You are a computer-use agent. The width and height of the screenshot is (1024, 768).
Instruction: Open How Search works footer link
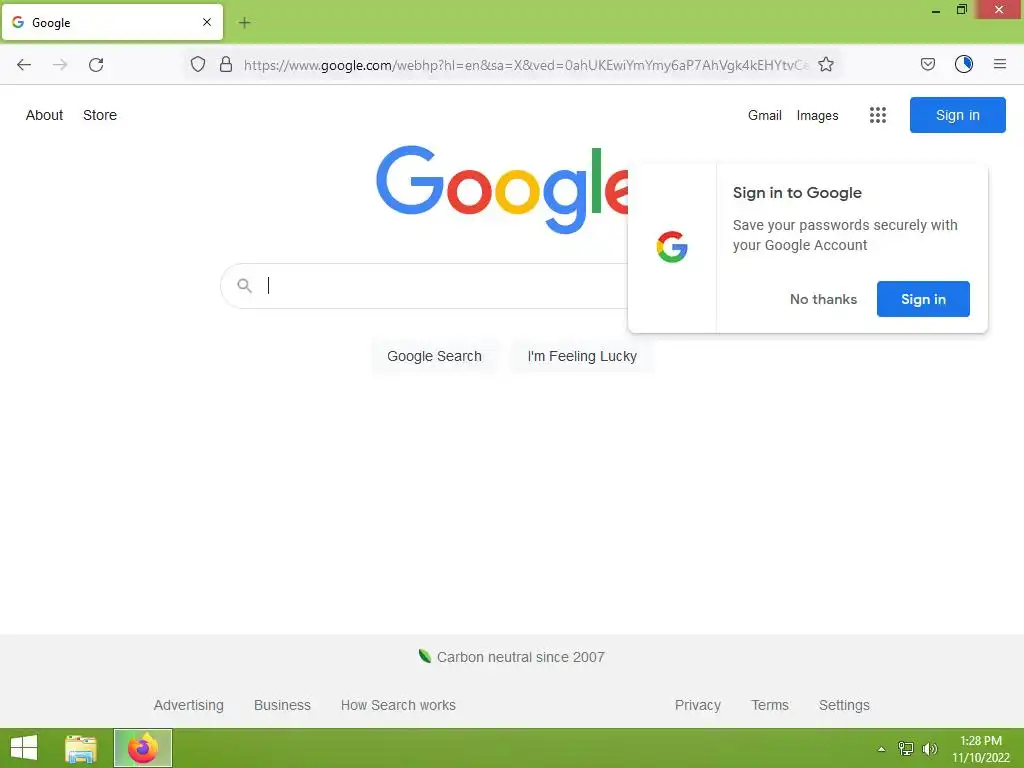pyautogui.click(x=398, y=705)
